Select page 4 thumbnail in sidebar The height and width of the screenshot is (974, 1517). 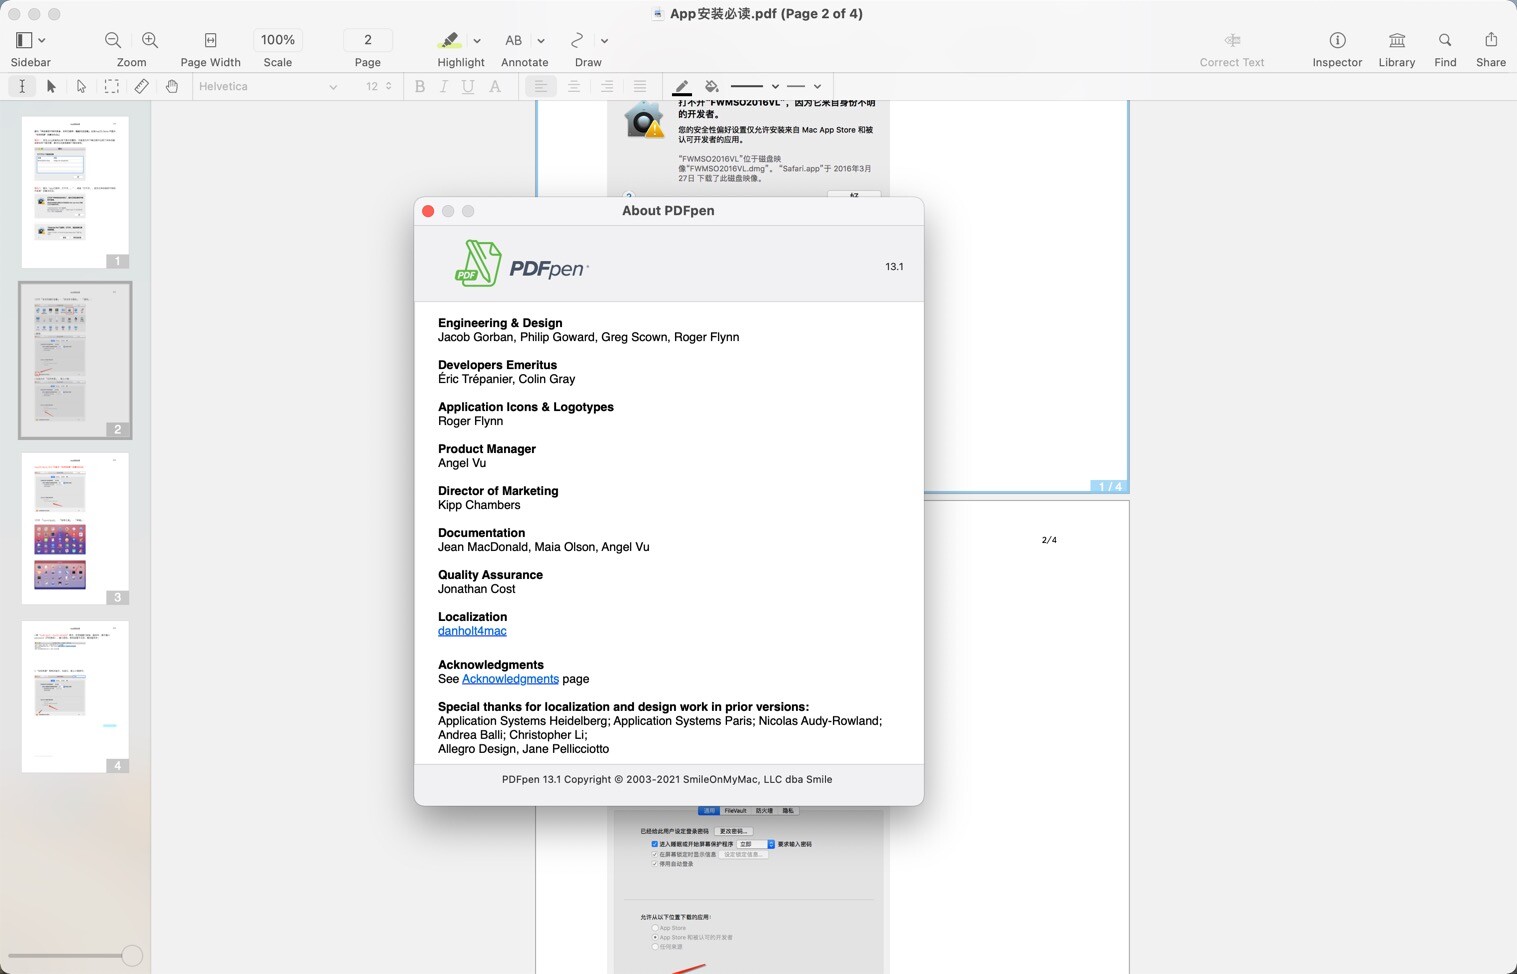[x=75, y=696]
